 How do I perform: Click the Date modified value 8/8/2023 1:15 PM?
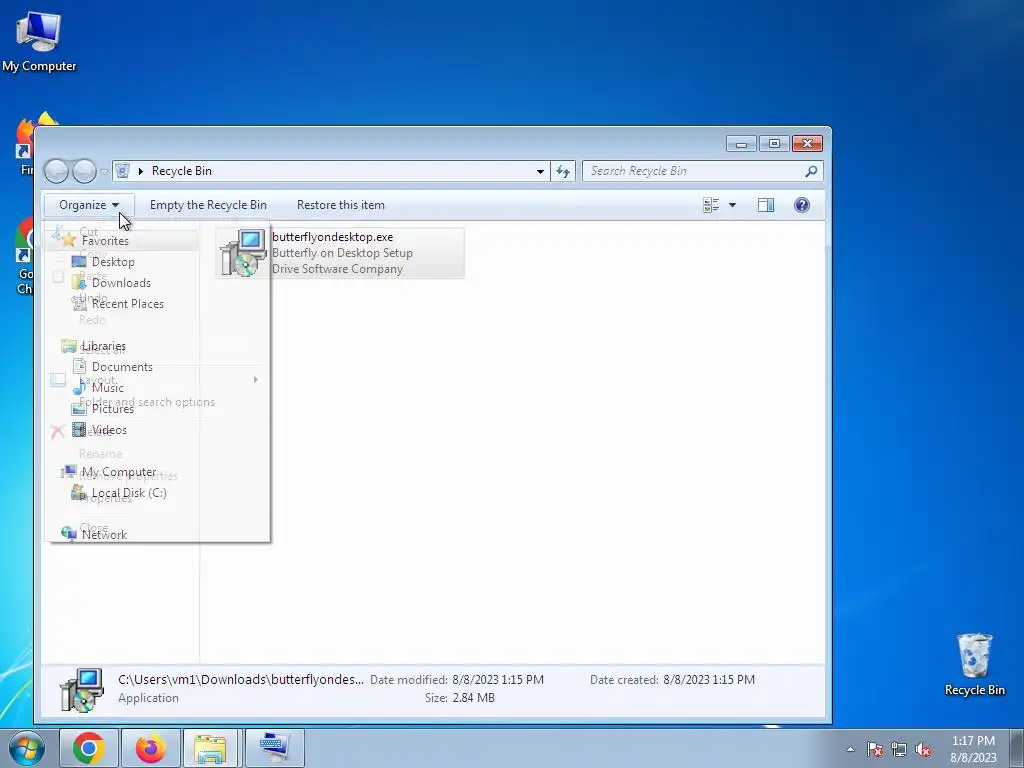pyautogui.click(x=498, y=680)
